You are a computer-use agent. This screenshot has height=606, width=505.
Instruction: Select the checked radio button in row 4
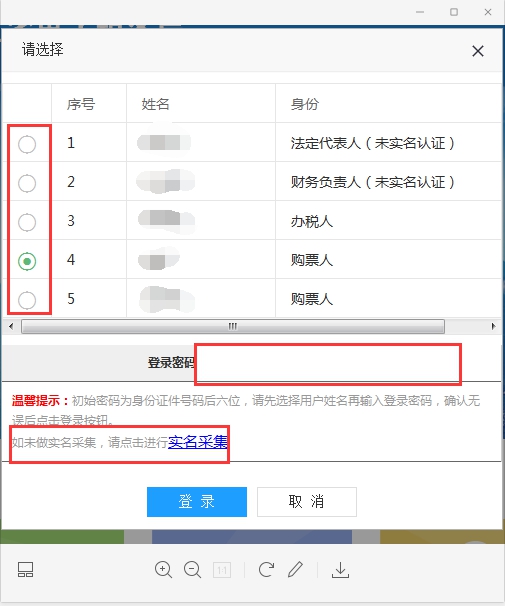coord(27,261)
